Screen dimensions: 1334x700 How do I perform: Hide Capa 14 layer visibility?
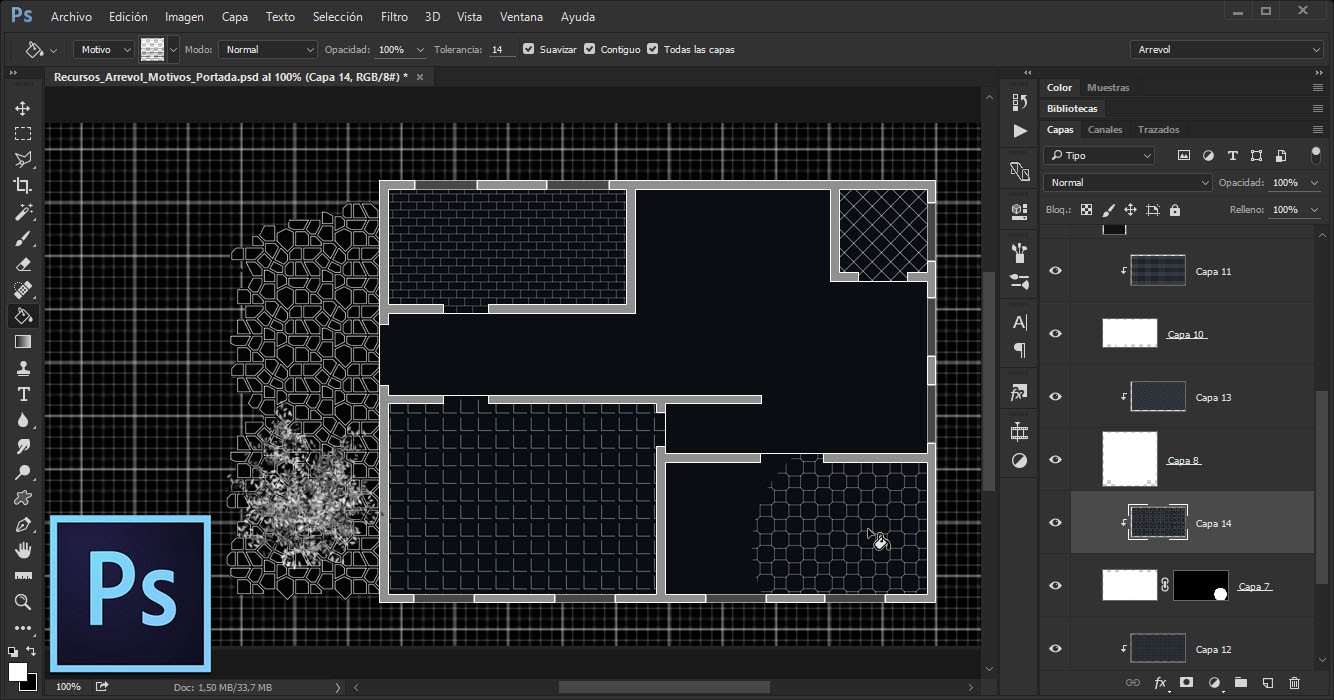pos(1055,523)
